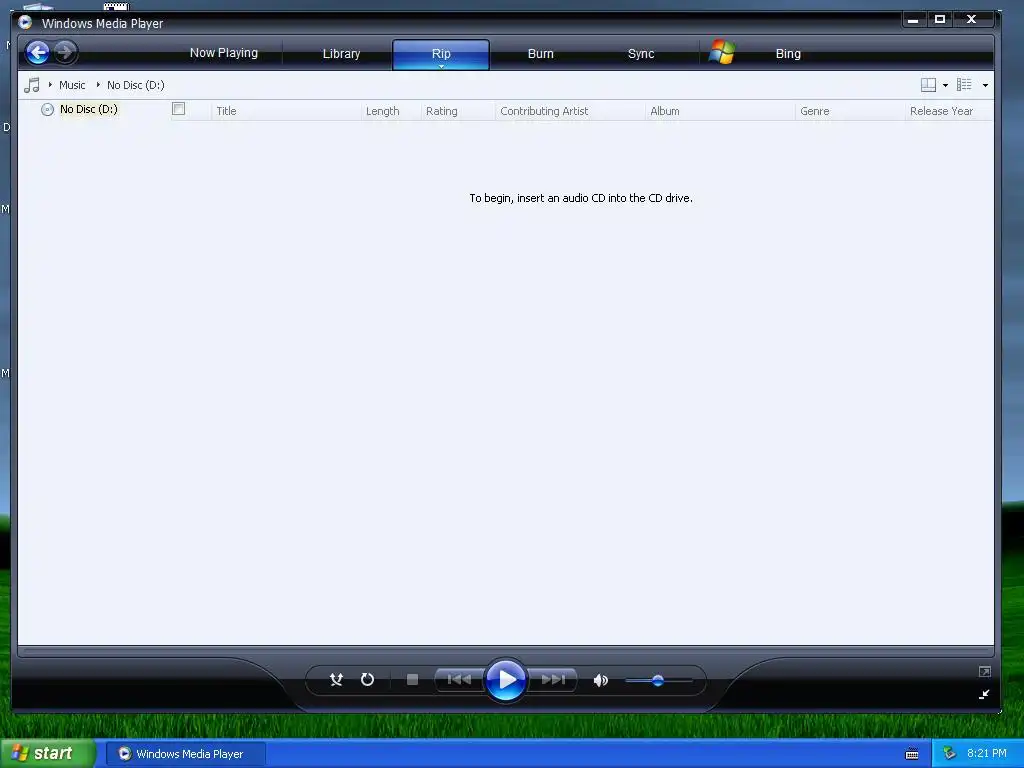This screenshot has width=1024, height=768.
Task: Select No Disc (D:) in navigation pane
Action: tap(89, 109)
